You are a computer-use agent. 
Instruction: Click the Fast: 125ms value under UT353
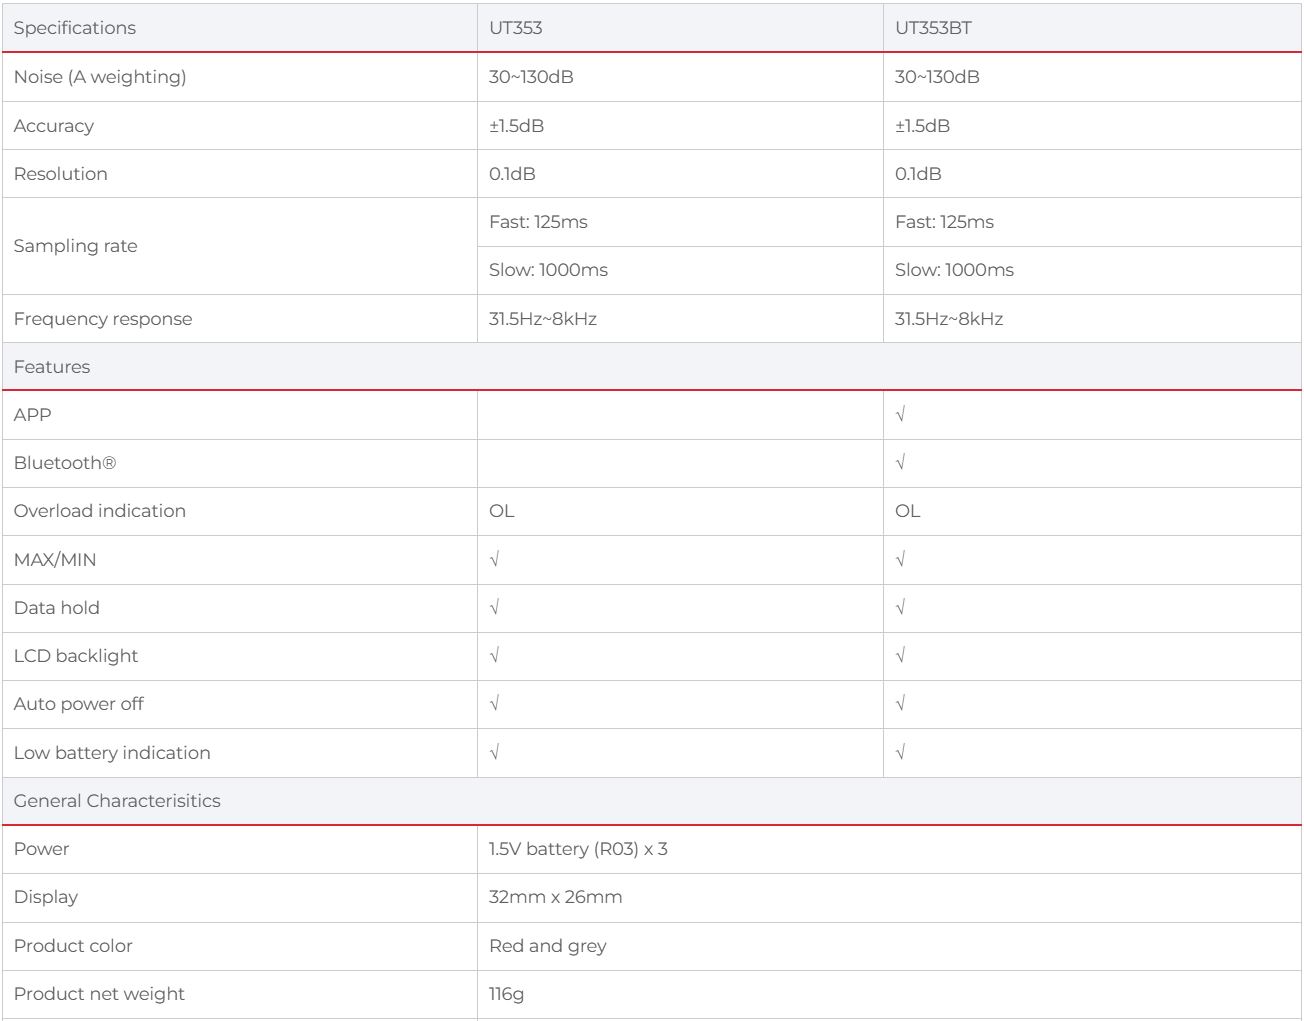coord(538,222)
